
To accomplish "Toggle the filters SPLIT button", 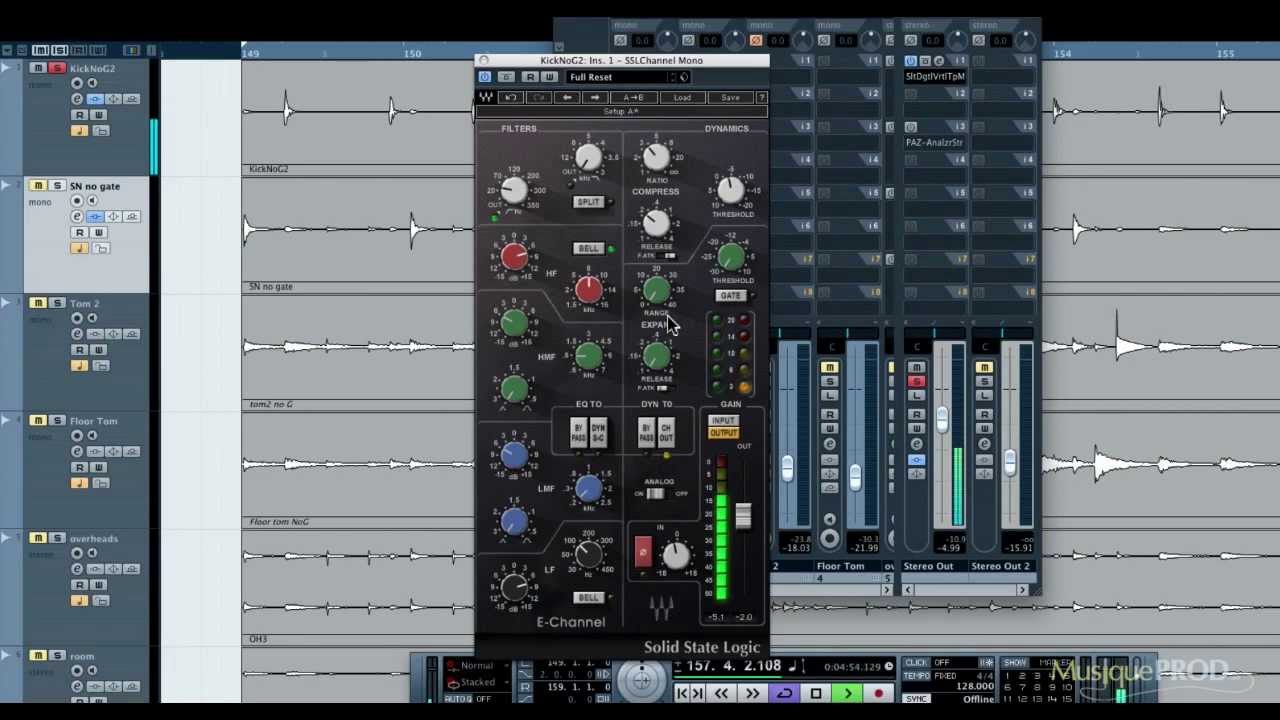I will 588,202.
